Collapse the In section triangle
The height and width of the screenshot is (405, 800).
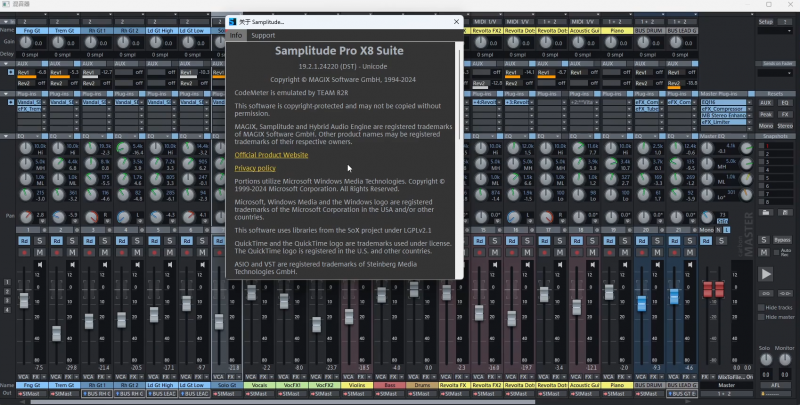pos(6,22)
